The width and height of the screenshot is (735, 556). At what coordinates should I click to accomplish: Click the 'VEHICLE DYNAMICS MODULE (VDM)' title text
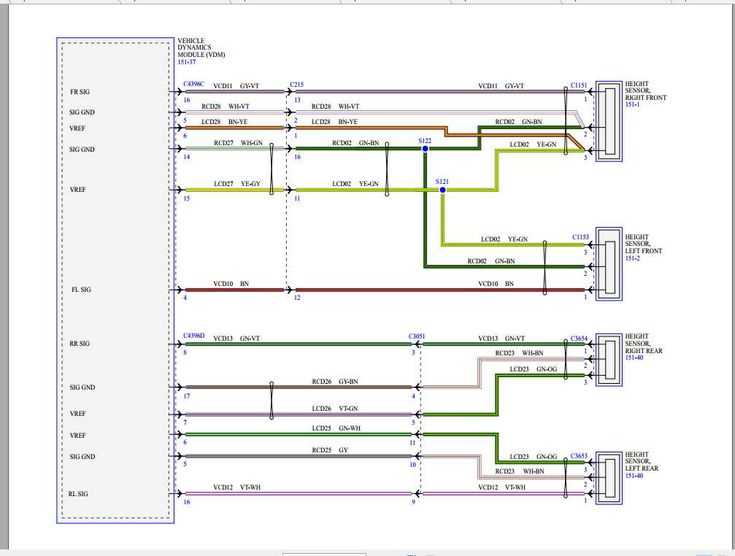tap(201, 48)
